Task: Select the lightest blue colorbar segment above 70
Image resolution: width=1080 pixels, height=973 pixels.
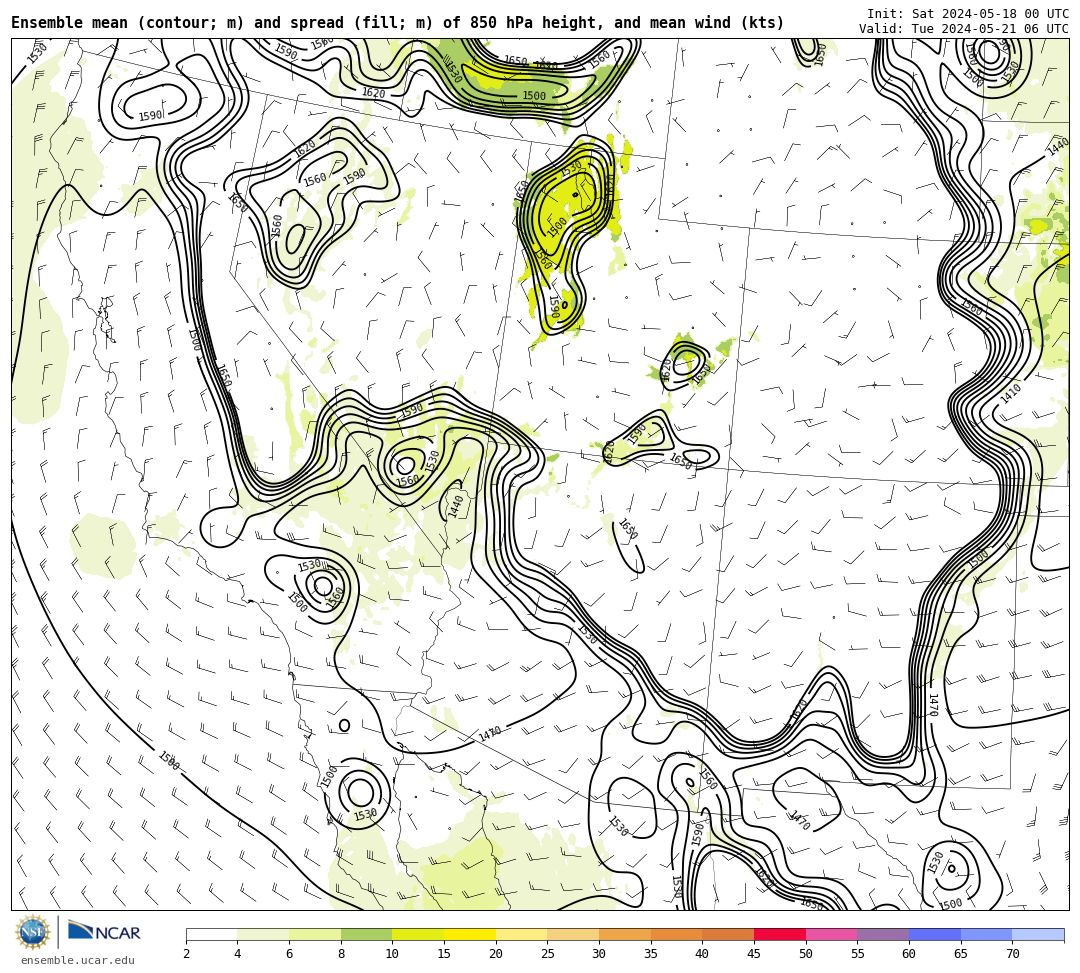Action: point(1038,934)
